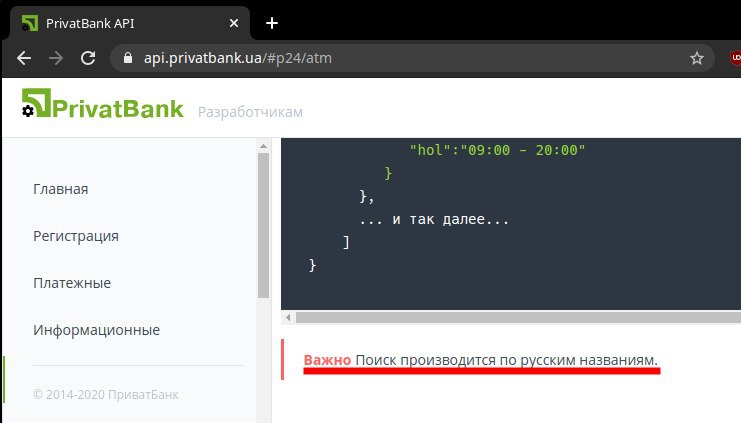This screenshot has height=423, width=741.
Task: Click the padlock site info icon
Action: (128, 58)
